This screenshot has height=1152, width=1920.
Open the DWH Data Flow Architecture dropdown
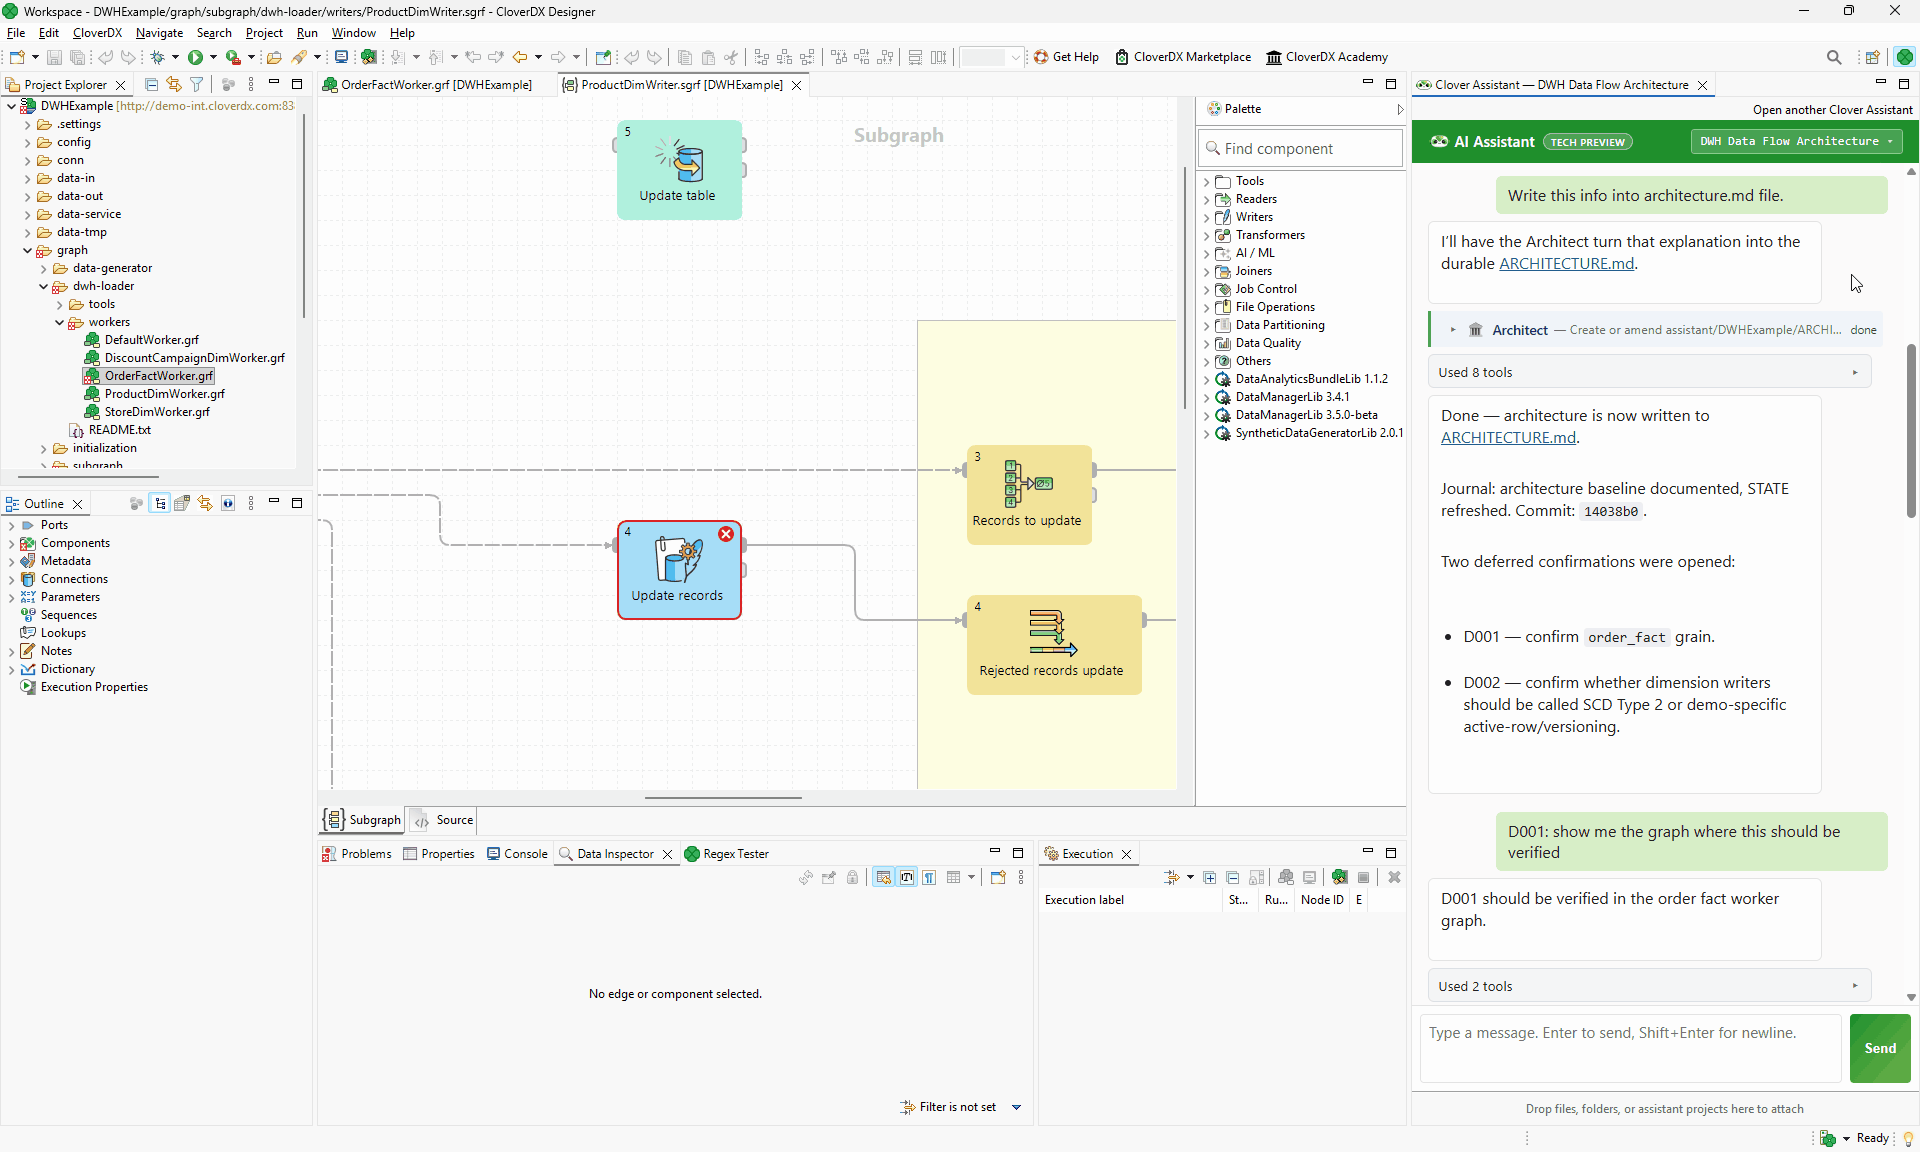1796,142
